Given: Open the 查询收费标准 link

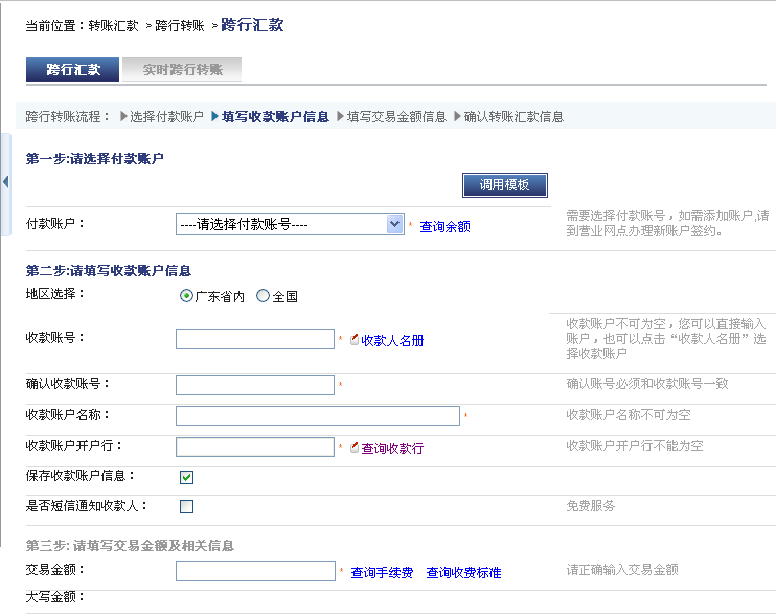Looking at the screenshot, I should (x=464, y=572).
